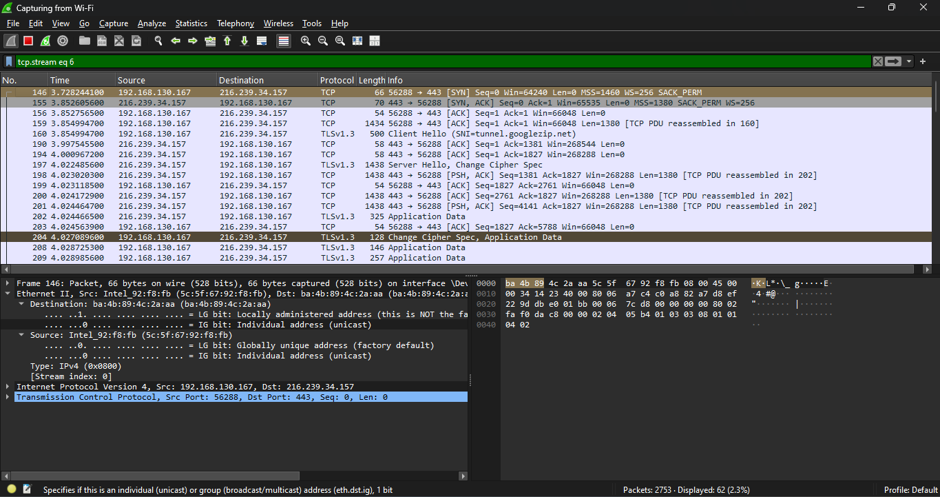940x497 pixels.
Task: Click the go to specified packet icon
Action: pyautogui.click(x=210, y=41)
